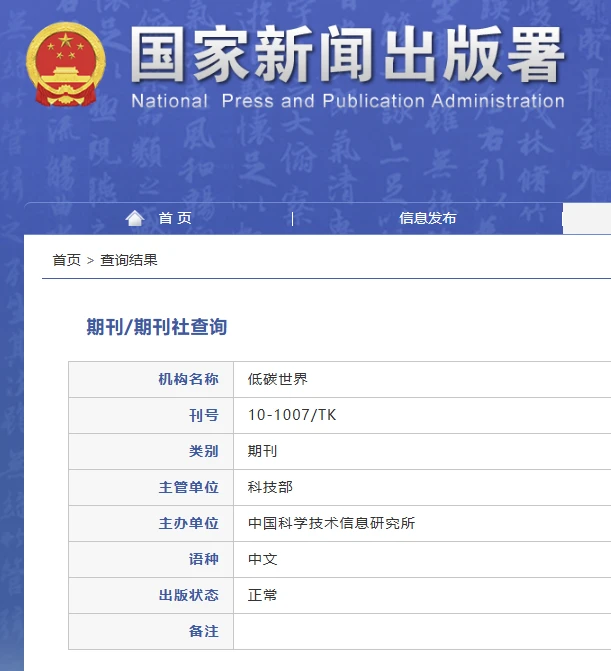Select the value 科技部
This screenshot has width=611, height=671.
(270, 487)
